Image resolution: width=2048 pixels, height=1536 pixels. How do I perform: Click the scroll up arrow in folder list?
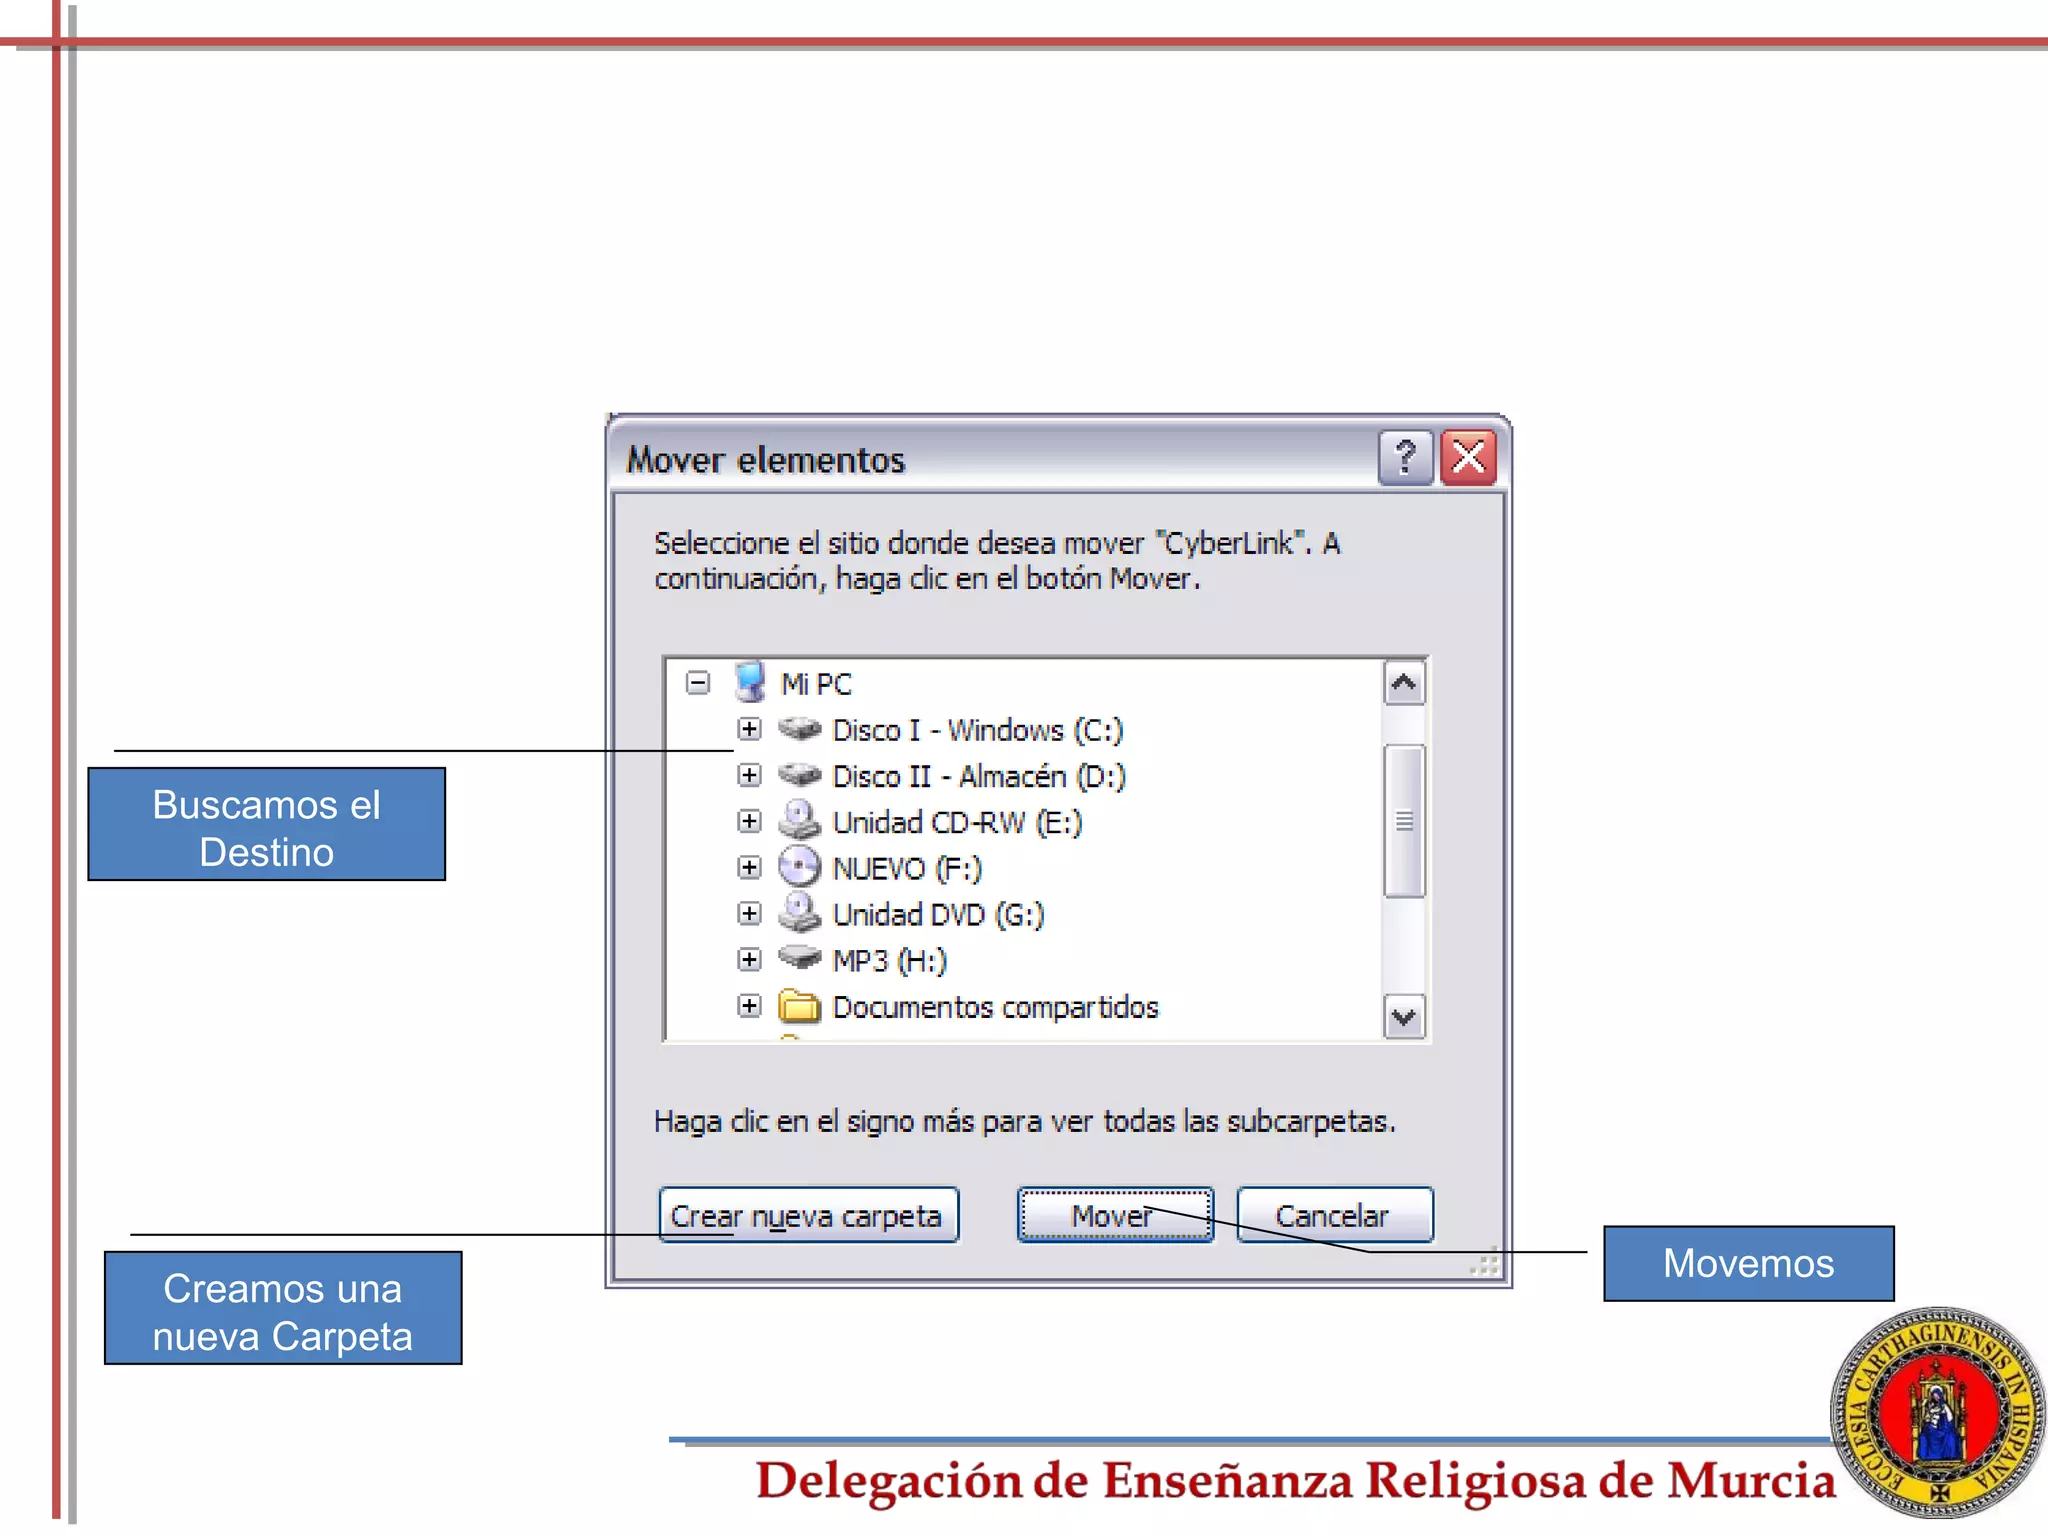click(1404, 684)
